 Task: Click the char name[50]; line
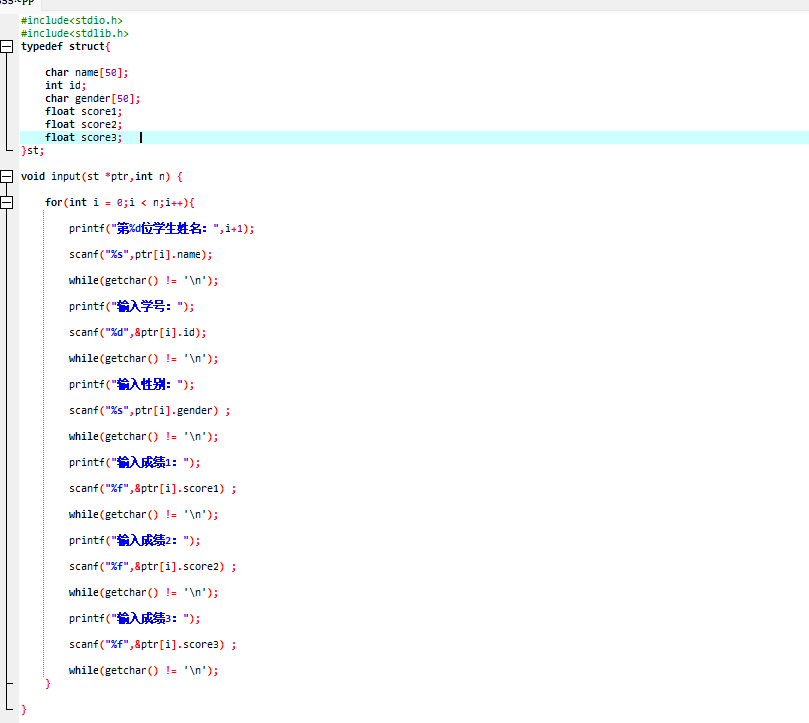87,73
